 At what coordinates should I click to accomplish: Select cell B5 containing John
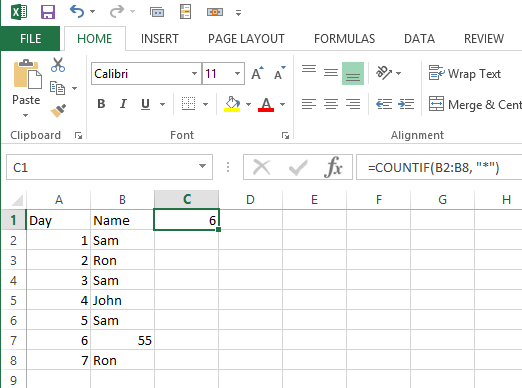pos(122,300)
